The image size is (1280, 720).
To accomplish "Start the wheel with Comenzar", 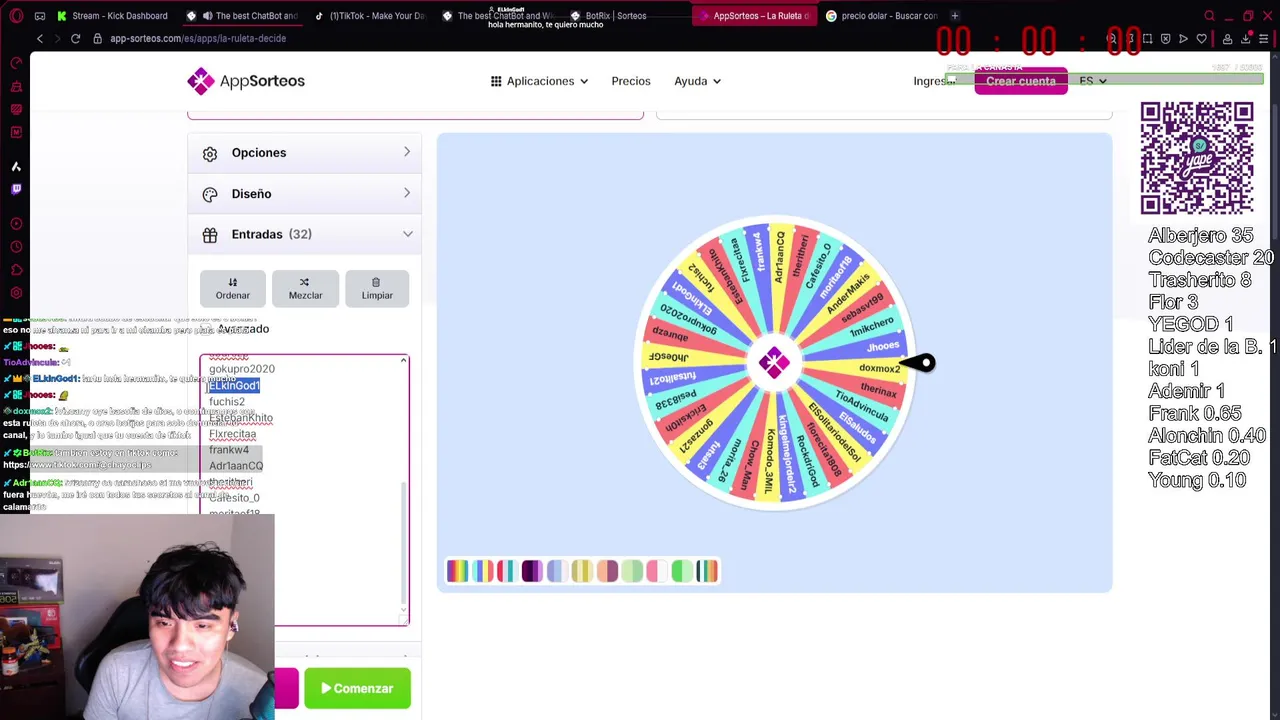I will [x=357, y=688].
